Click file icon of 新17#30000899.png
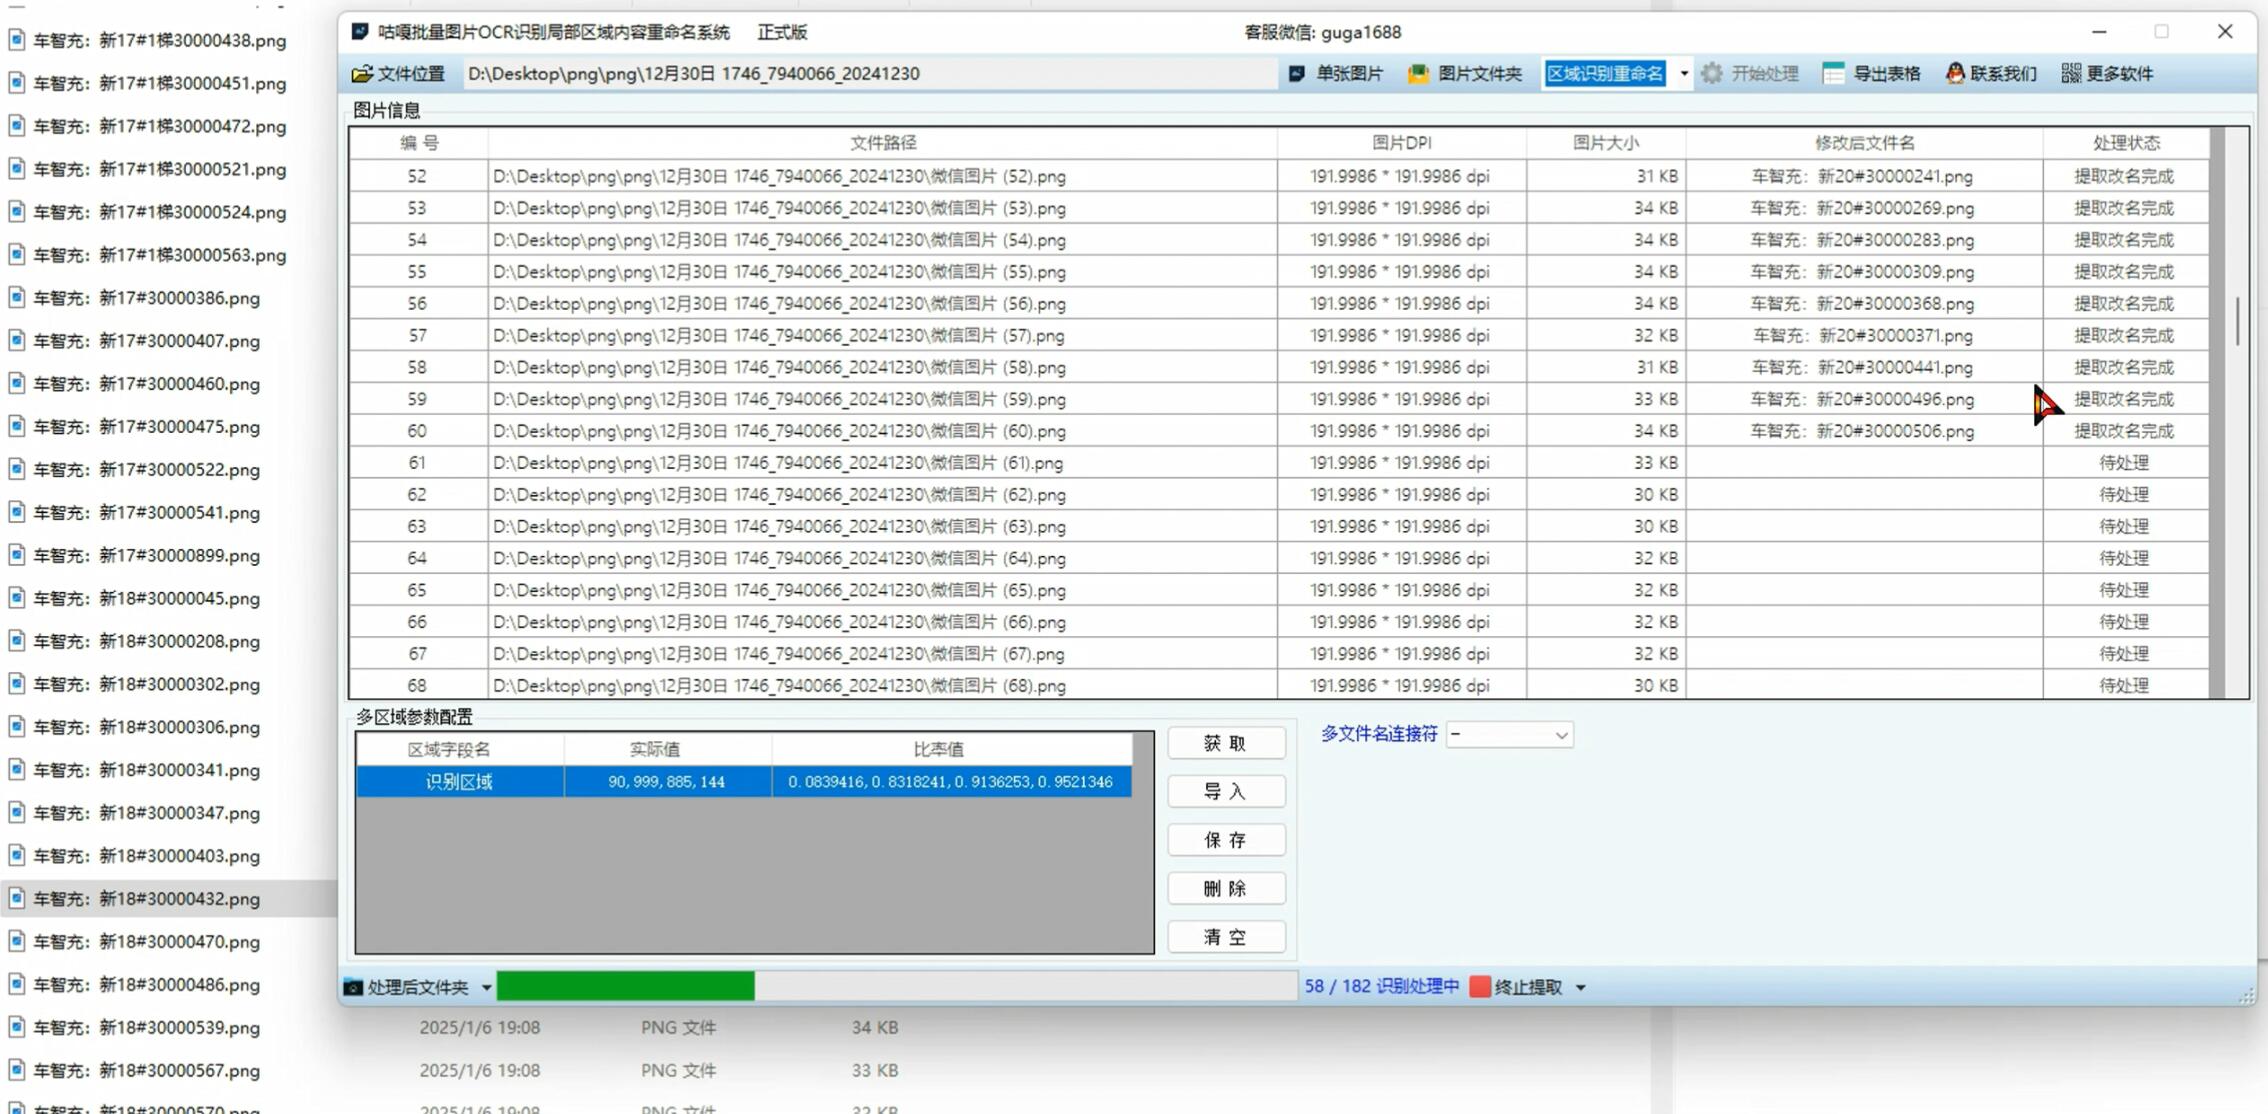Viewport: 2268px width, 1114px height. click(x=16, y=555)
